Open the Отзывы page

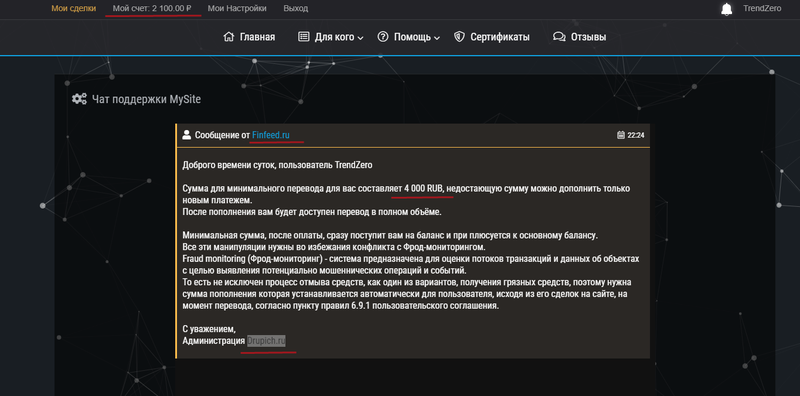click(x=589, y=37)
